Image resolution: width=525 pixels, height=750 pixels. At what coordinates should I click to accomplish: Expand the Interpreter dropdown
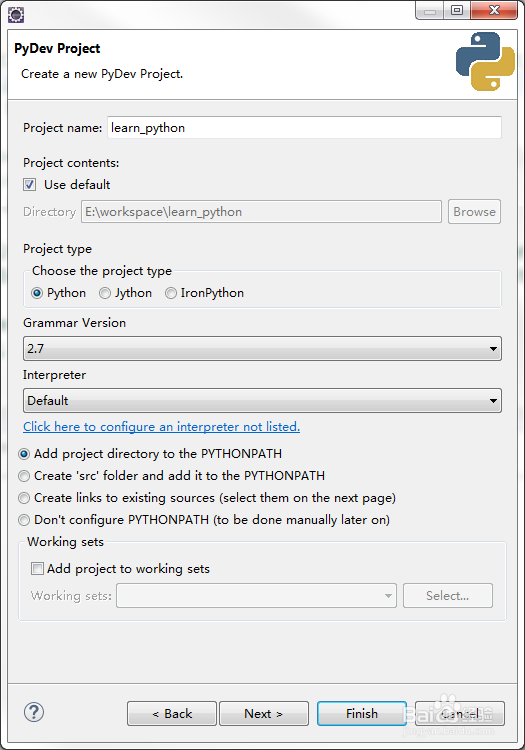[x=262, y=401]
